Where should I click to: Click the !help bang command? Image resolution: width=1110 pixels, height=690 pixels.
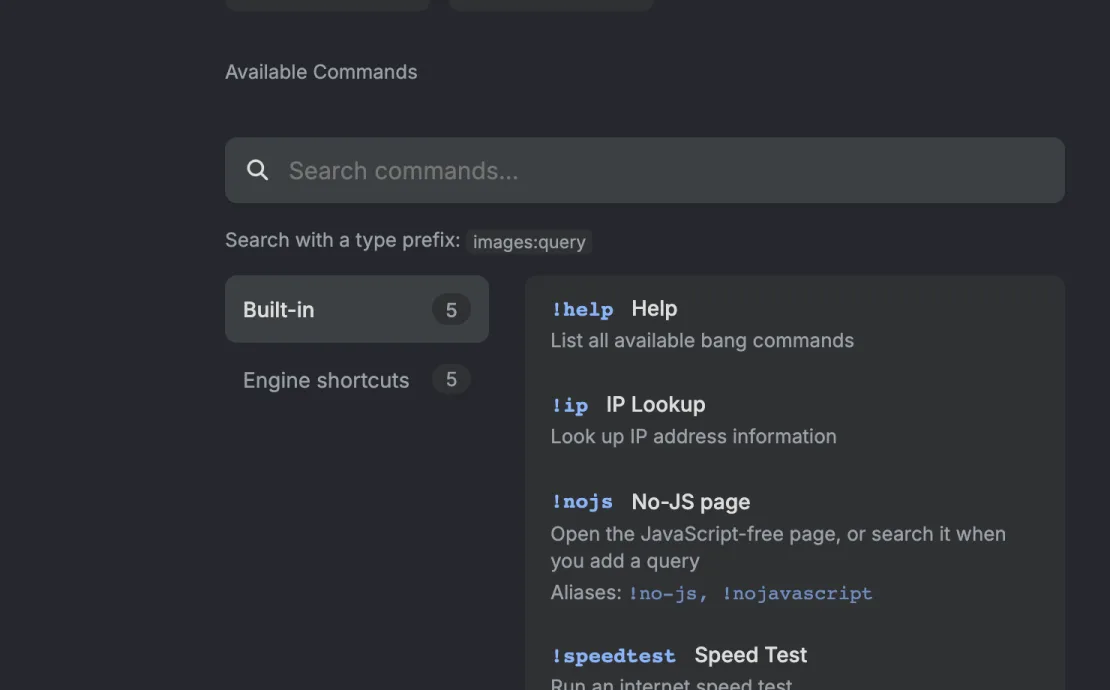[583, 310]
